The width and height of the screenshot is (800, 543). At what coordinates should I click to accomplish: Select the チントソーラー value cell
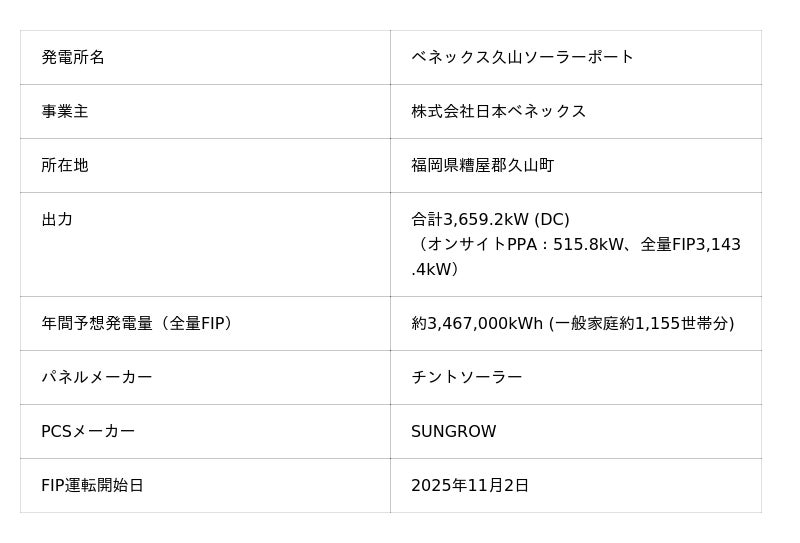(x=466, y=377)
